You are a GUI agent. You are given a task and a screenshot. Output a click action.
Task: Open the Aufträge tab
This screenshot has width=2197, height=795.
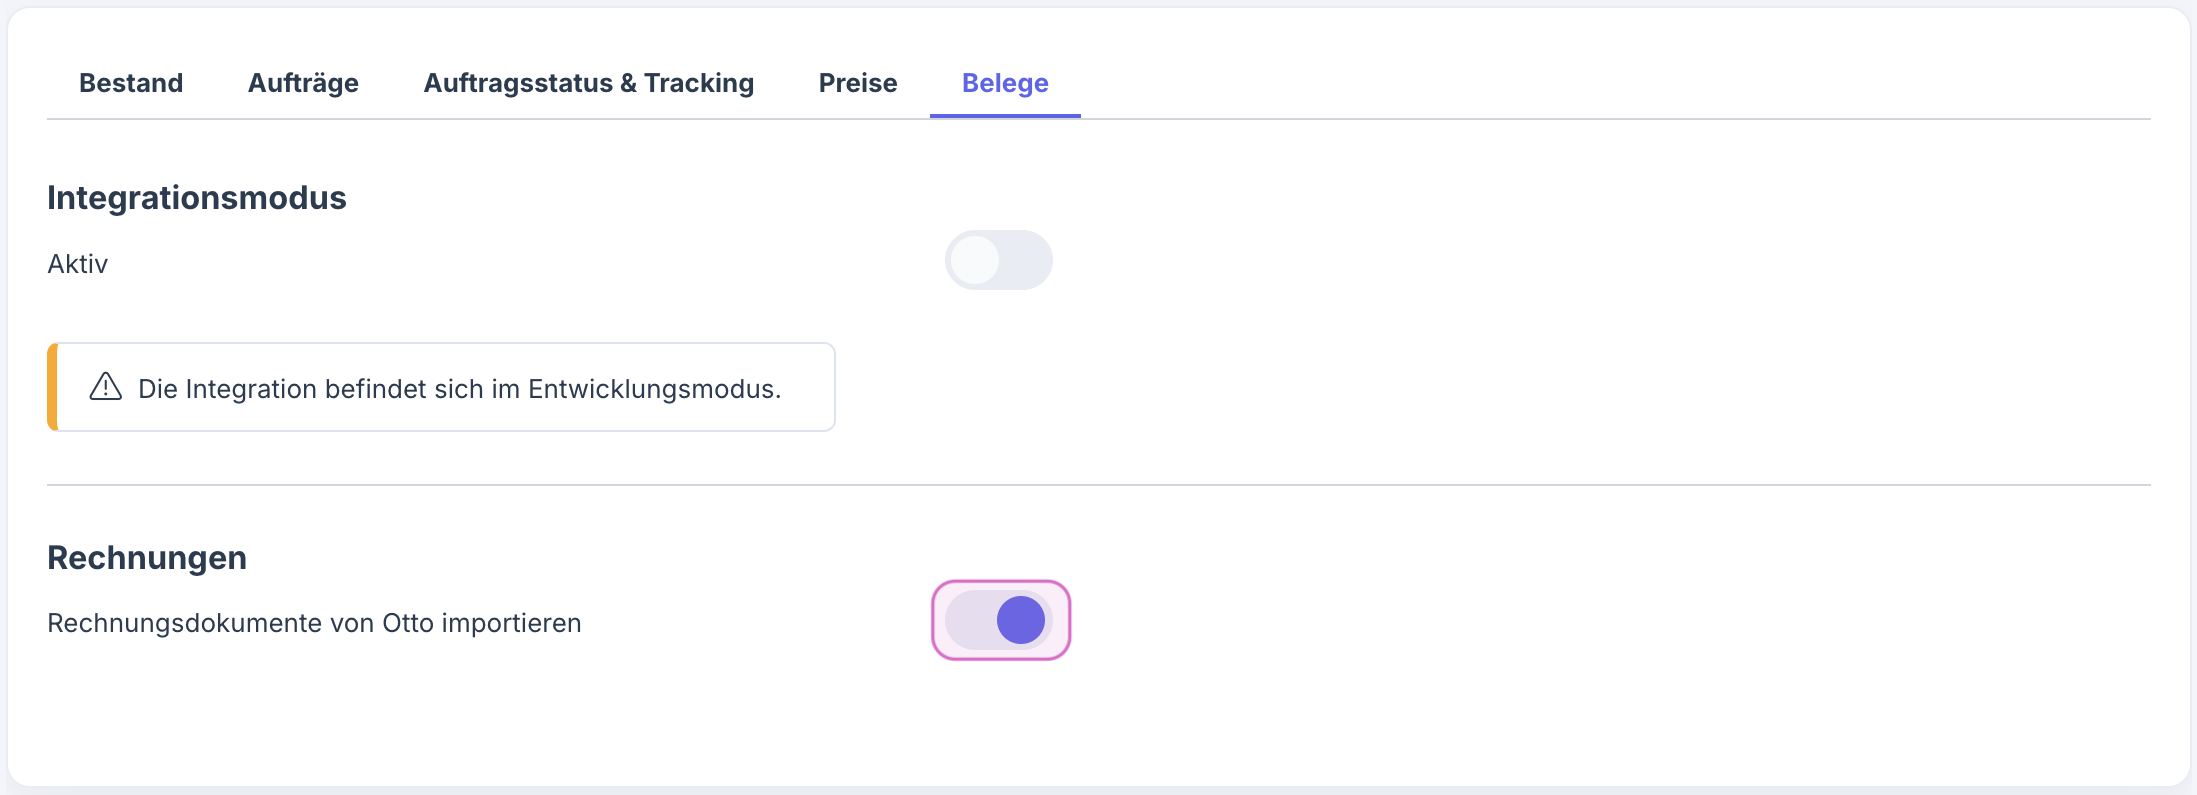[x=303, y=83]
